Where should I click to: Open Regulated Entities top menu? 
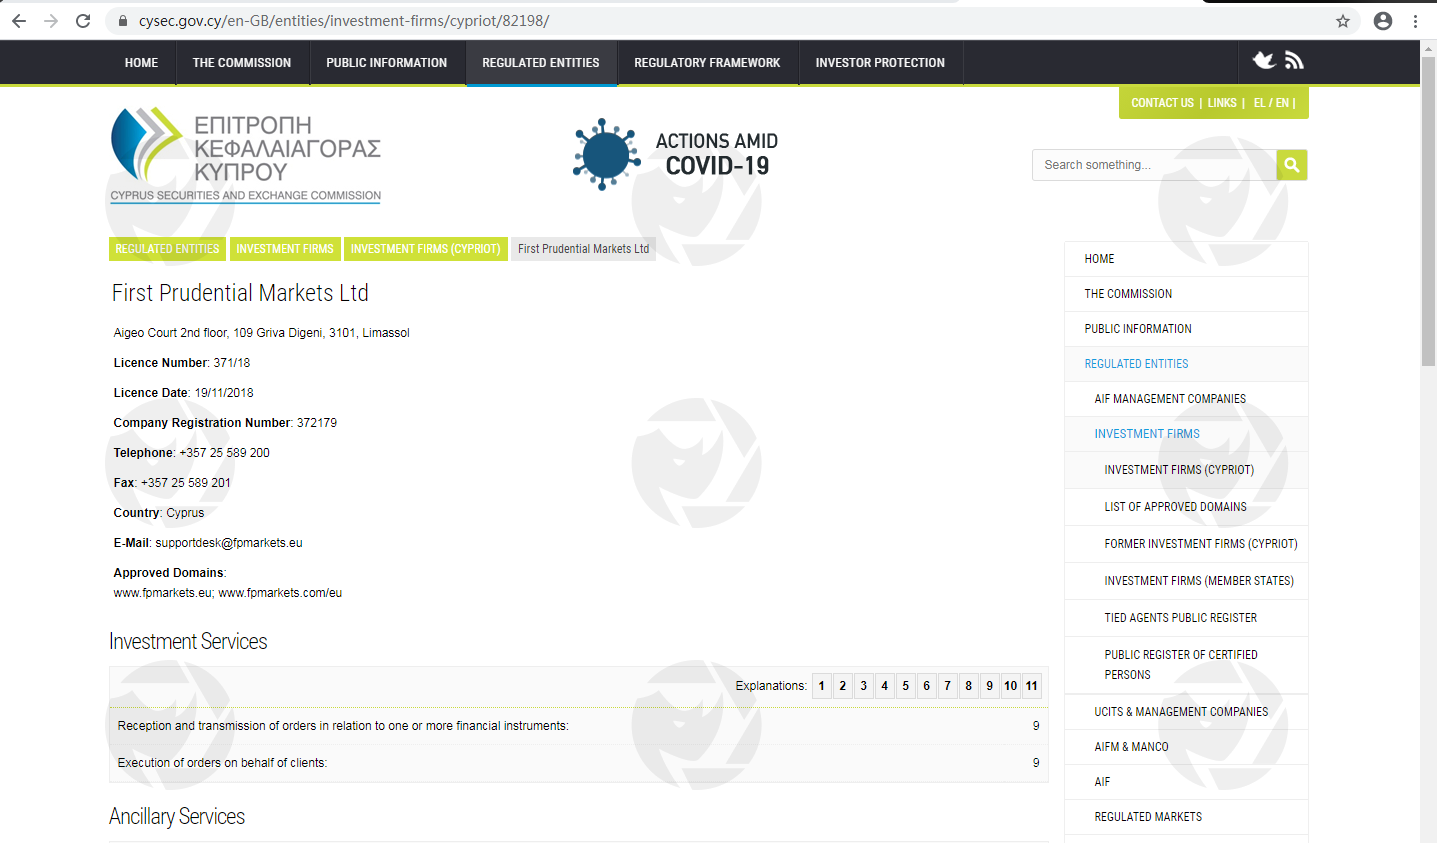click(540, 63)
